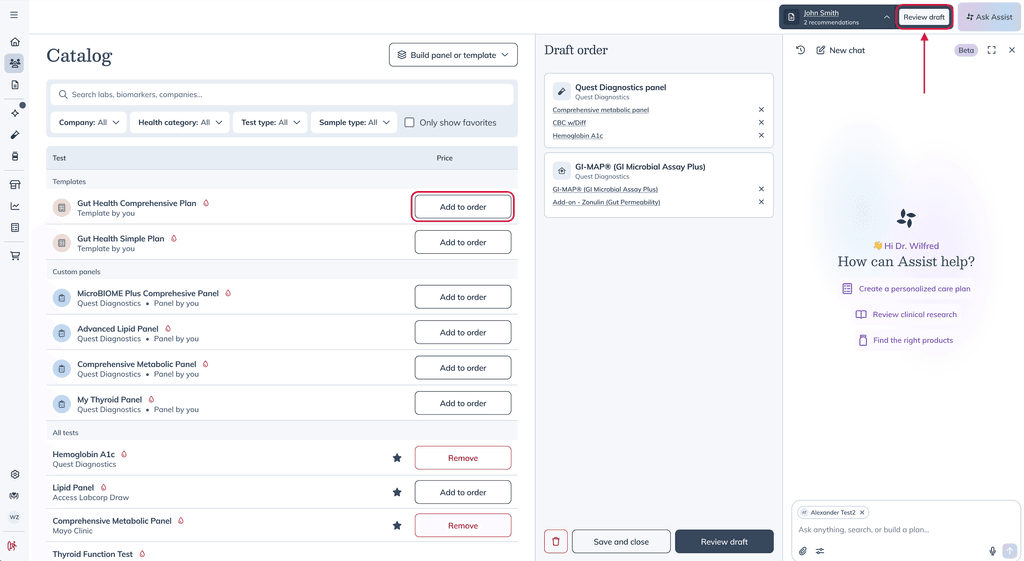Open the document icon in sidebar
Viewport: 1024px width, 561px height.
(14, 85)
